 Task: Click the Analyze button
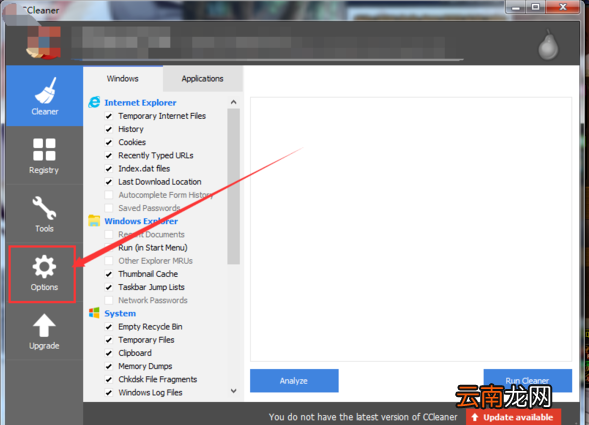(x=294, y=381)
